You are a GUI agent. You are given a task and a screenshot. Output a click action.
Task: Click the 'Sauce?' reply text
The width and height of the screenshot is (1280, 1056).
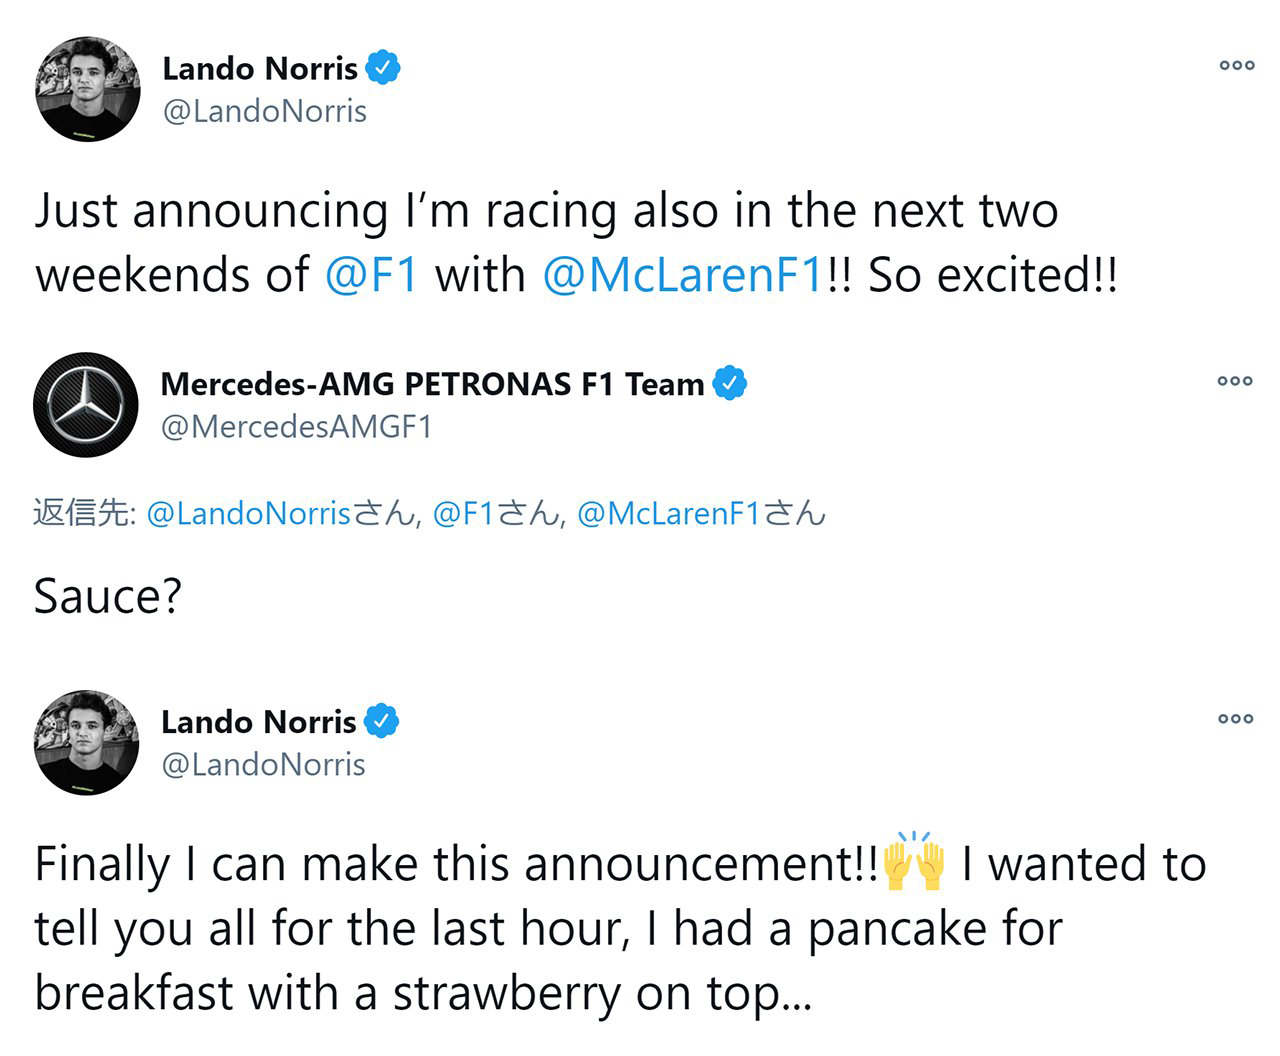108,597
